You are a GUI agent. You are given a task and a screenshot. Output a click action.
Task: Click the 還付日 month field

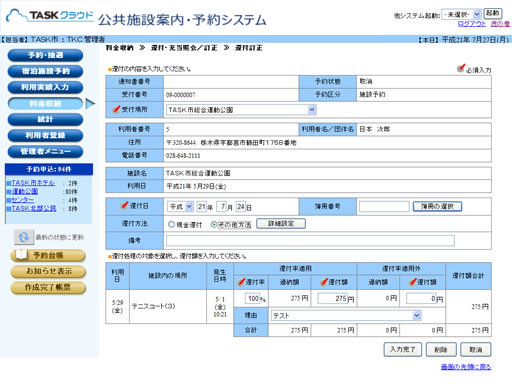222,207
